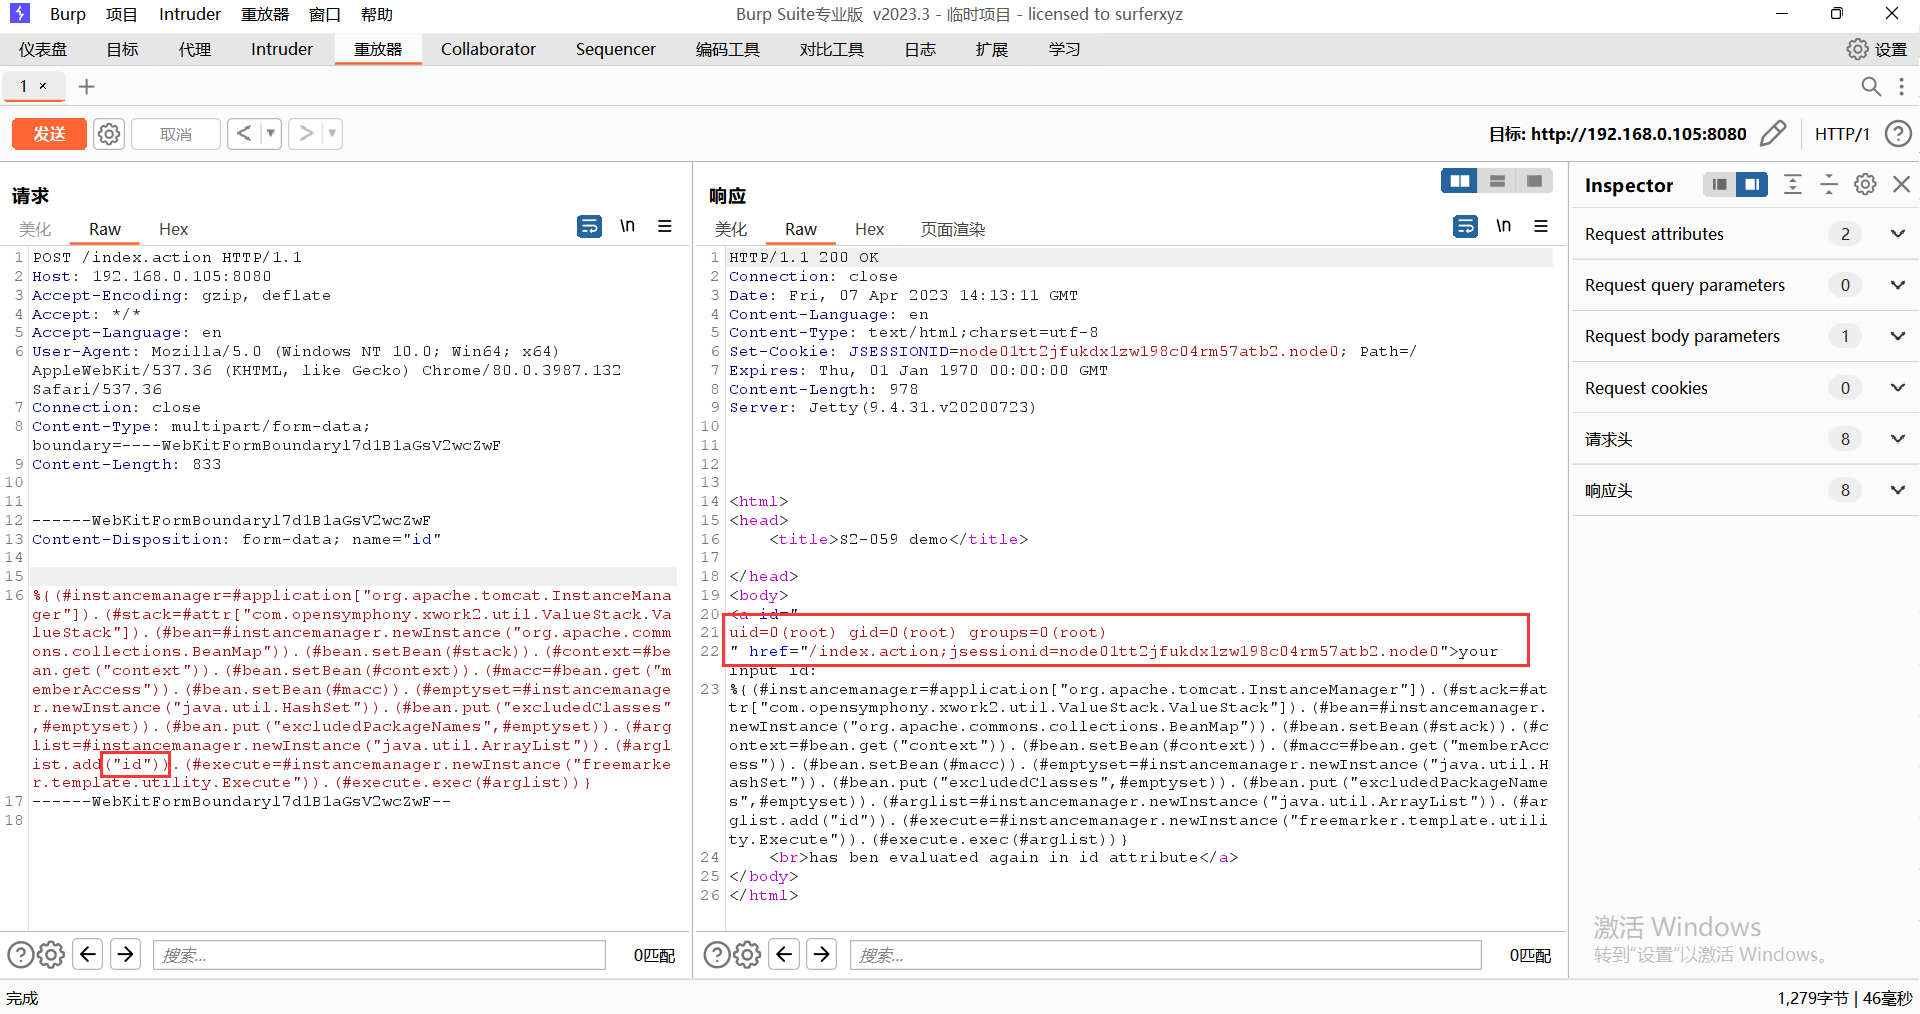Switch to the Sequencer tab
The height and width of the screenshot is (1014, 1920).
615,49
